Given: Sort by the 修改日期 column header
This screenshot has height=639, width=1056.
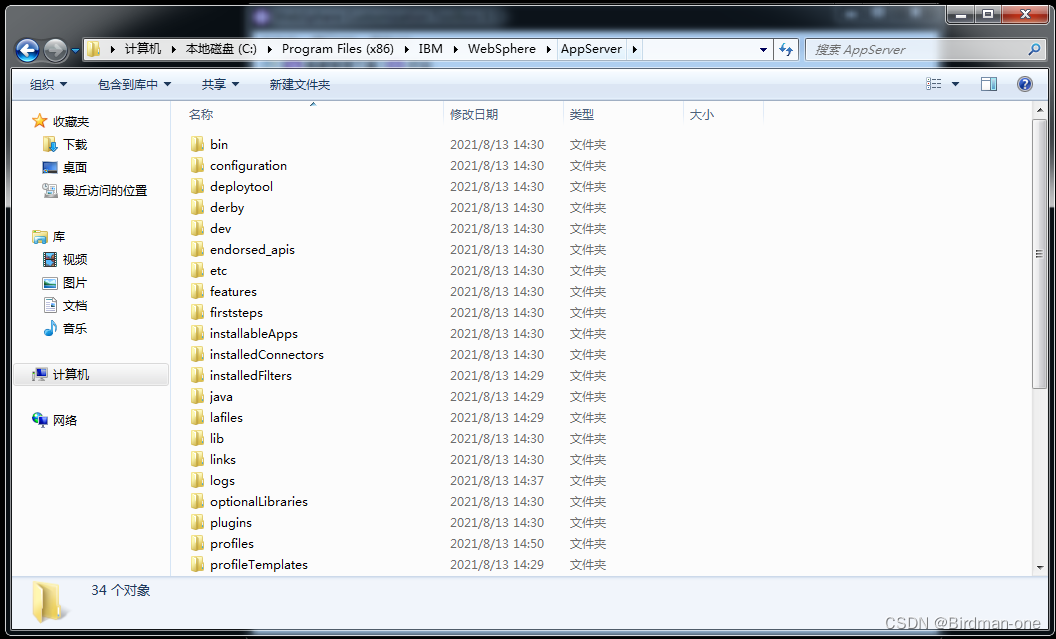Looking at the screenshot, I should coord(474,114).
